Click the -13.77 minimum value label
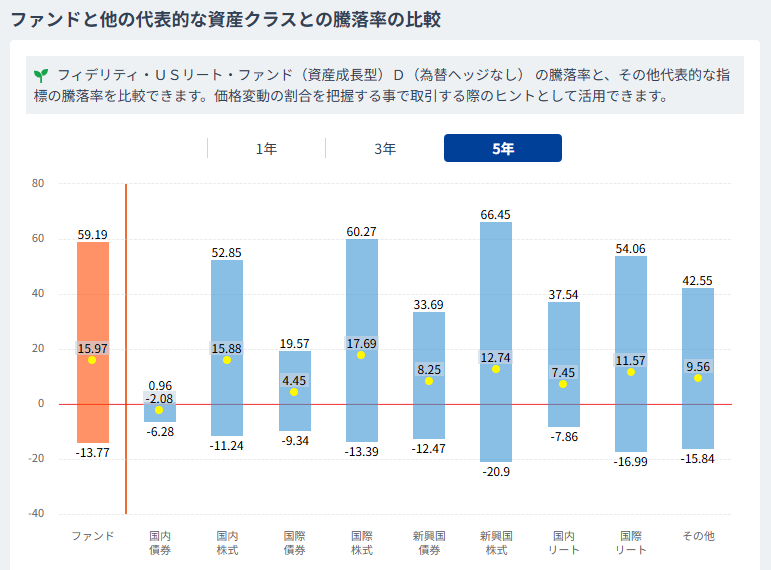The width and height of the screenshot is (771, 570). [92, 452]
